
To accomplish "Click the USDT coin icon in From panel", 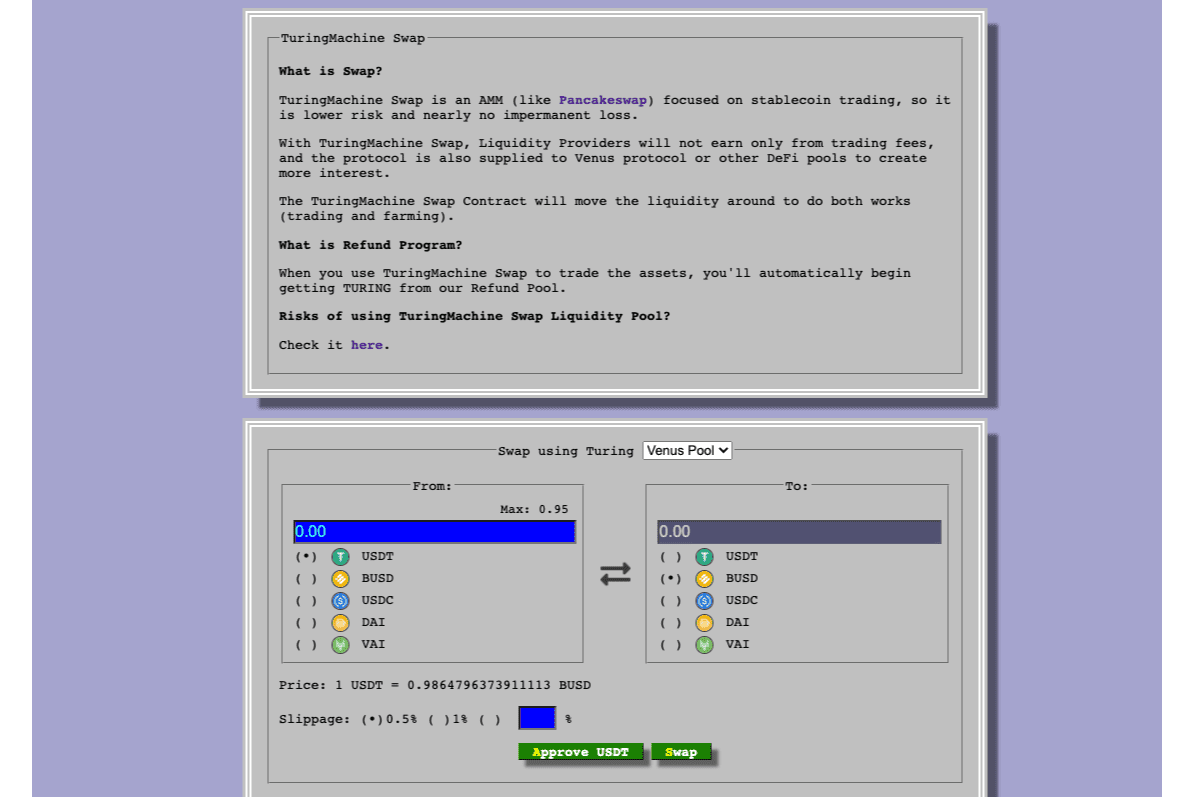I will coord(340,557).
